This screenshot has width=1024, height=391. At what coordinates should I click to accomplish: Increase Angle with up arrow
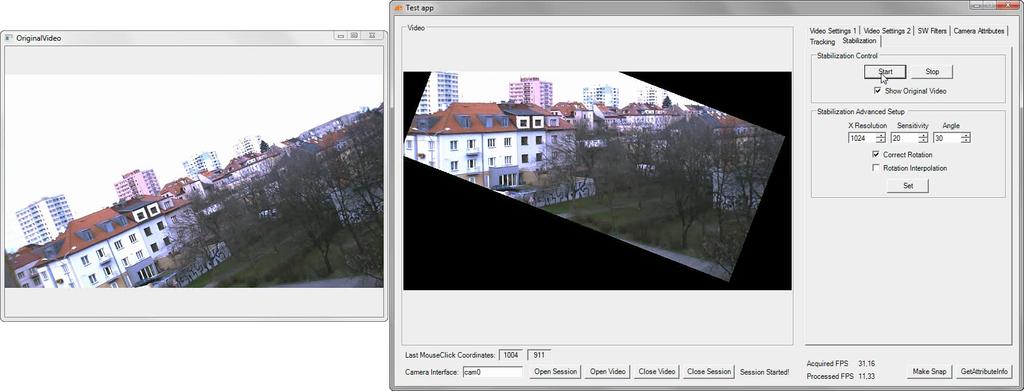(x=965, y=135)
